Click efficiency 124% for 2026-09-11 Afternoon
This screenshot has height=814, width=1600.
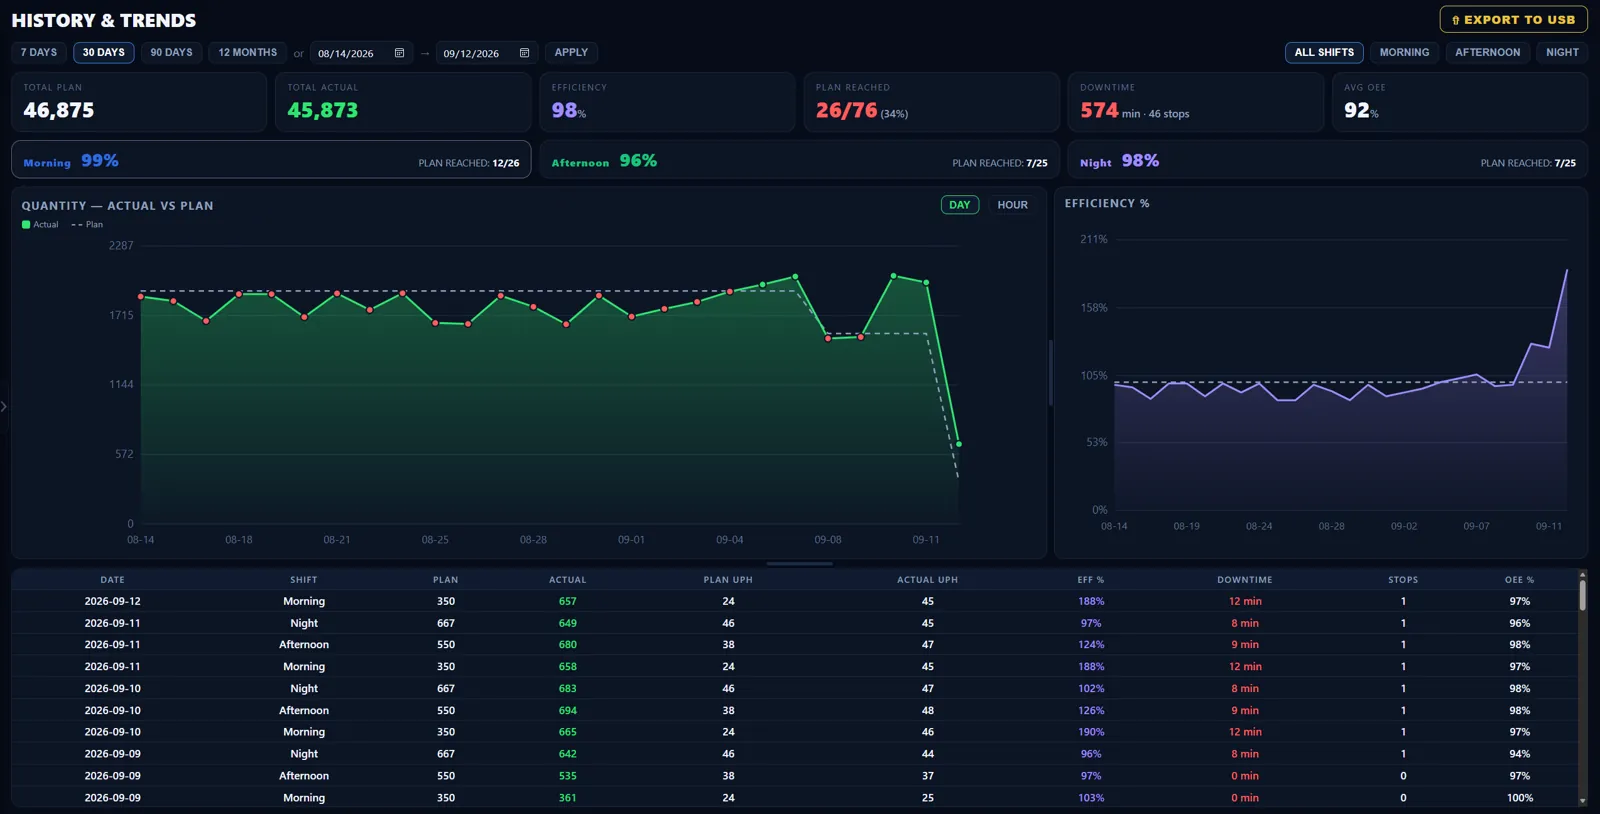(x=1091, y=645)
